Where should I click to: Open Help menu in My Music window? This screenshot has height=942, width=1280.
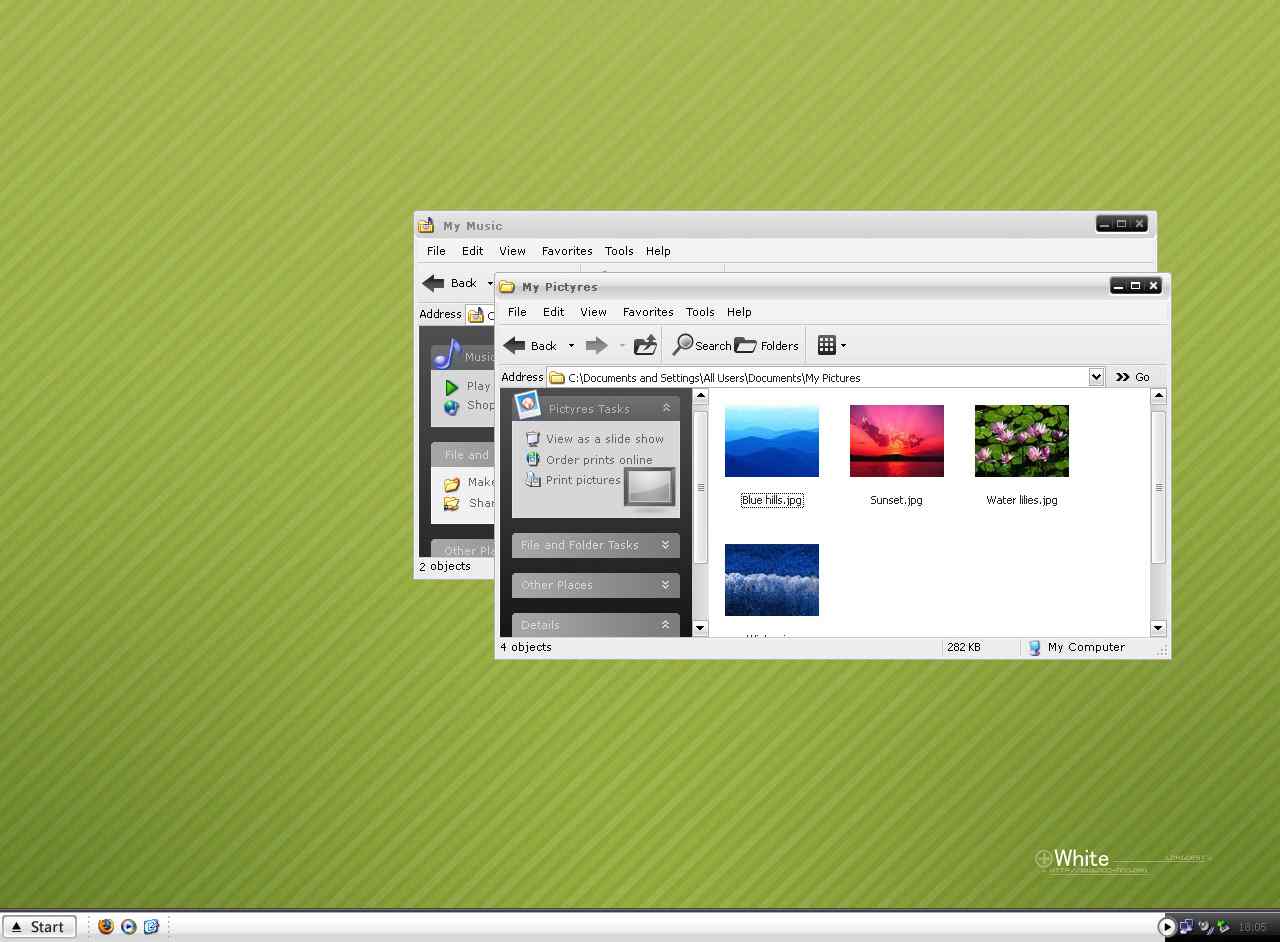click(x=658, y=251)
